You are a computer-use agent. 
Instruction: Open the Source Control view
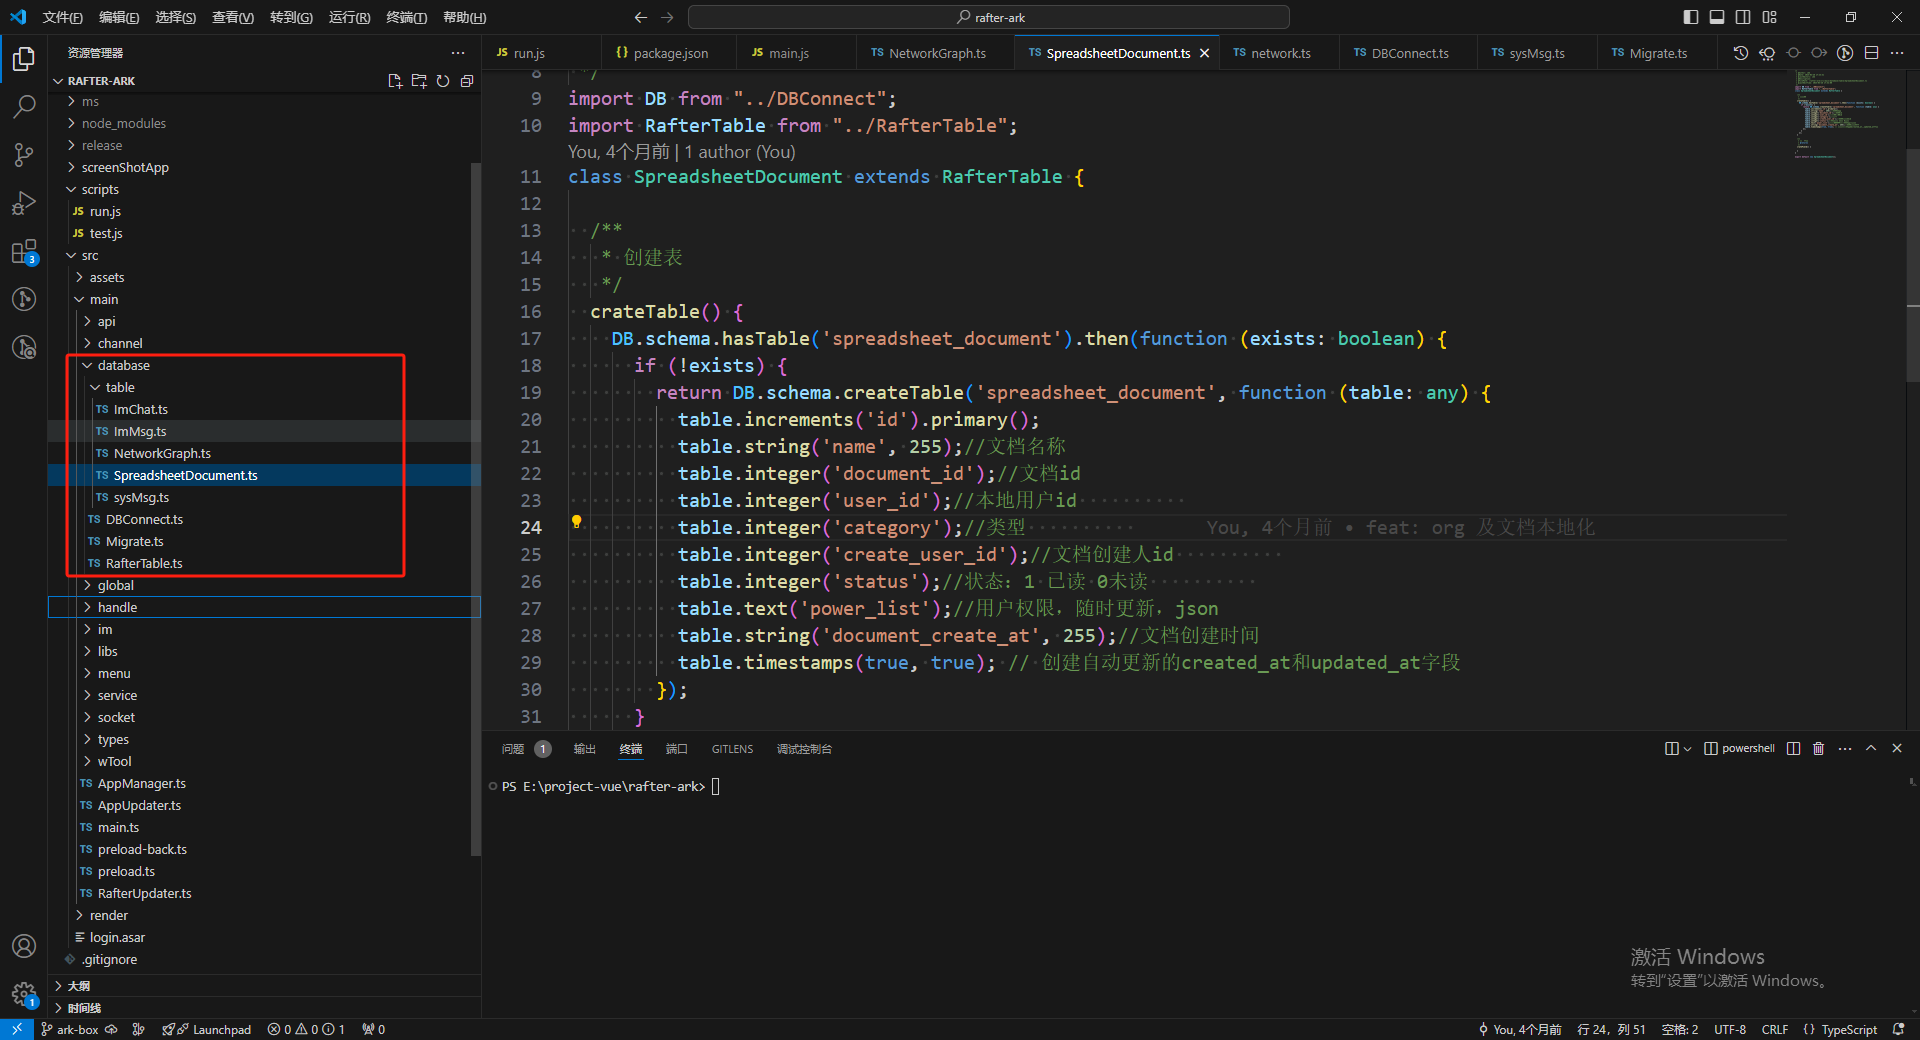pyautogui.click(x=24, y=154)
